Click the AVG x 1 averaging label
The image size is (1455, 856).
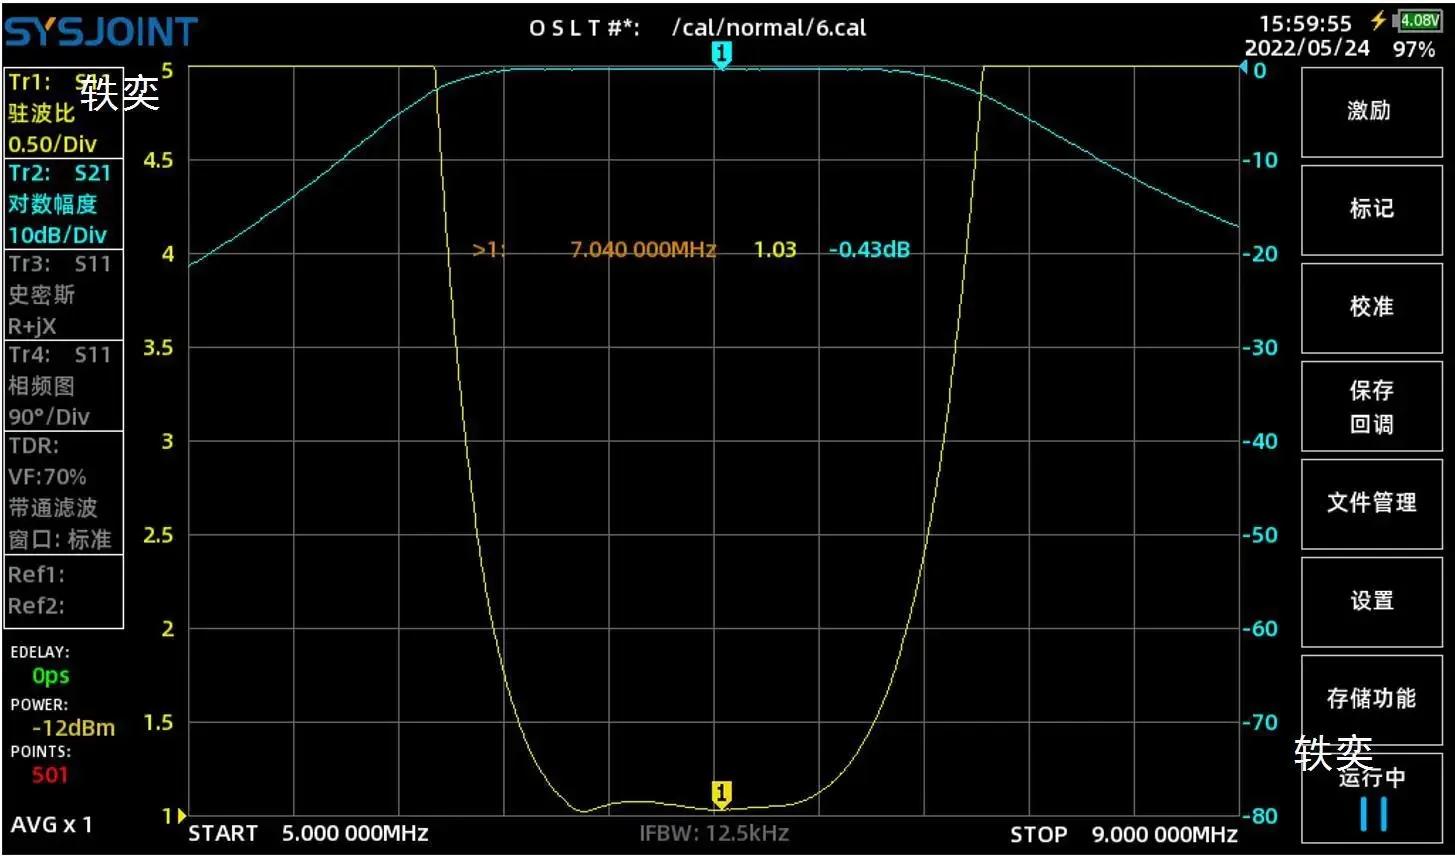click(51, 825)
